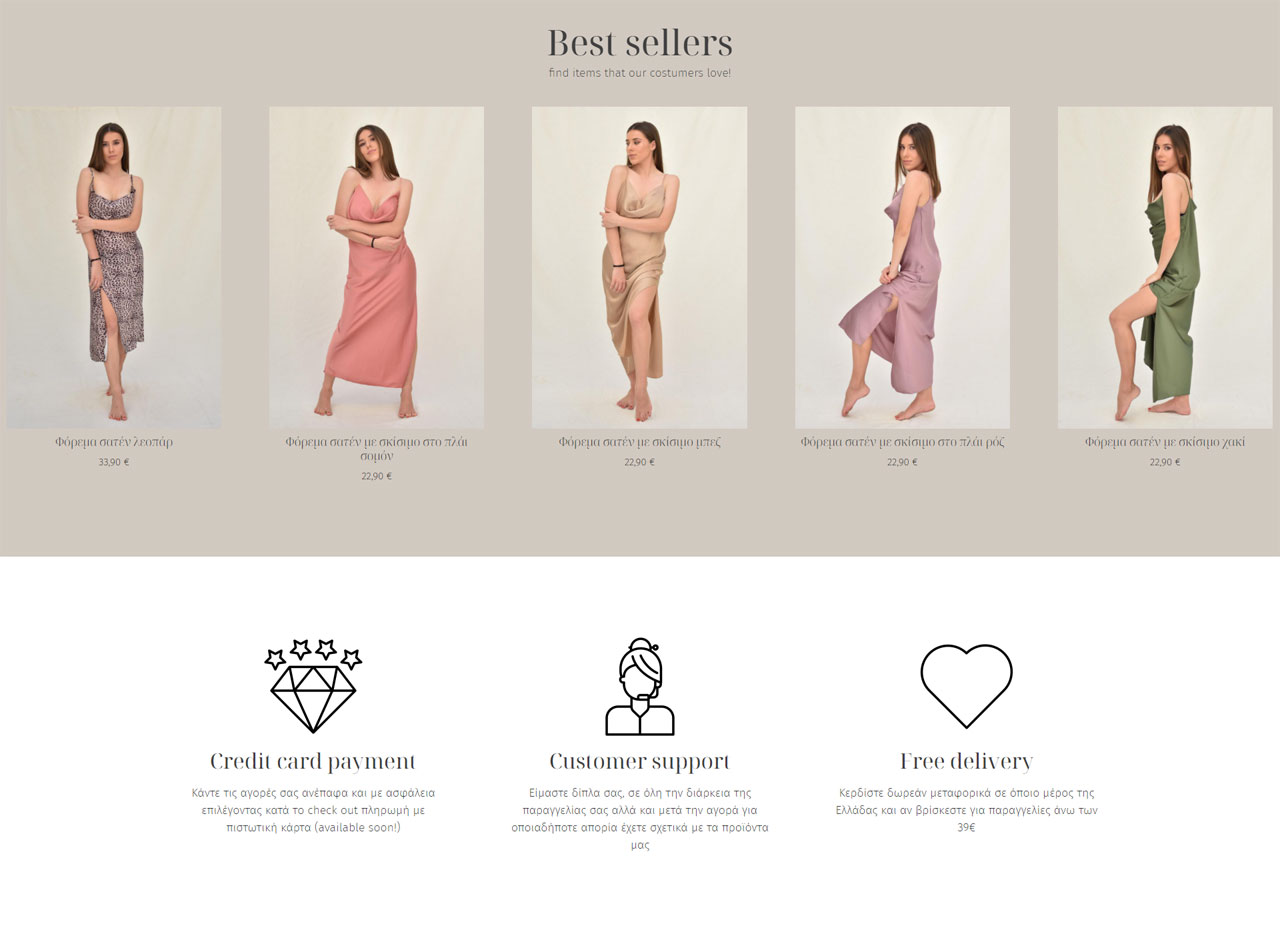This screenshot has width=1280, height=932.
Task: Click the price under the khaki dress
Action: coord(1165,462)
